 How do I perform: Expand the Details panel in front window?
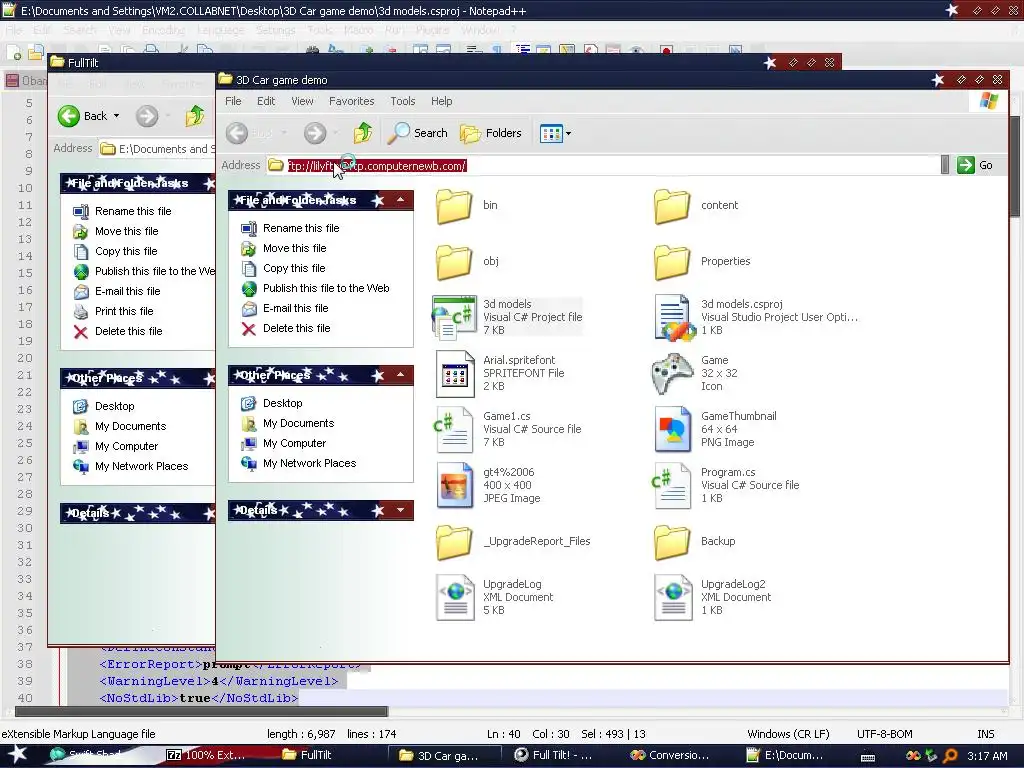(400, 510)
